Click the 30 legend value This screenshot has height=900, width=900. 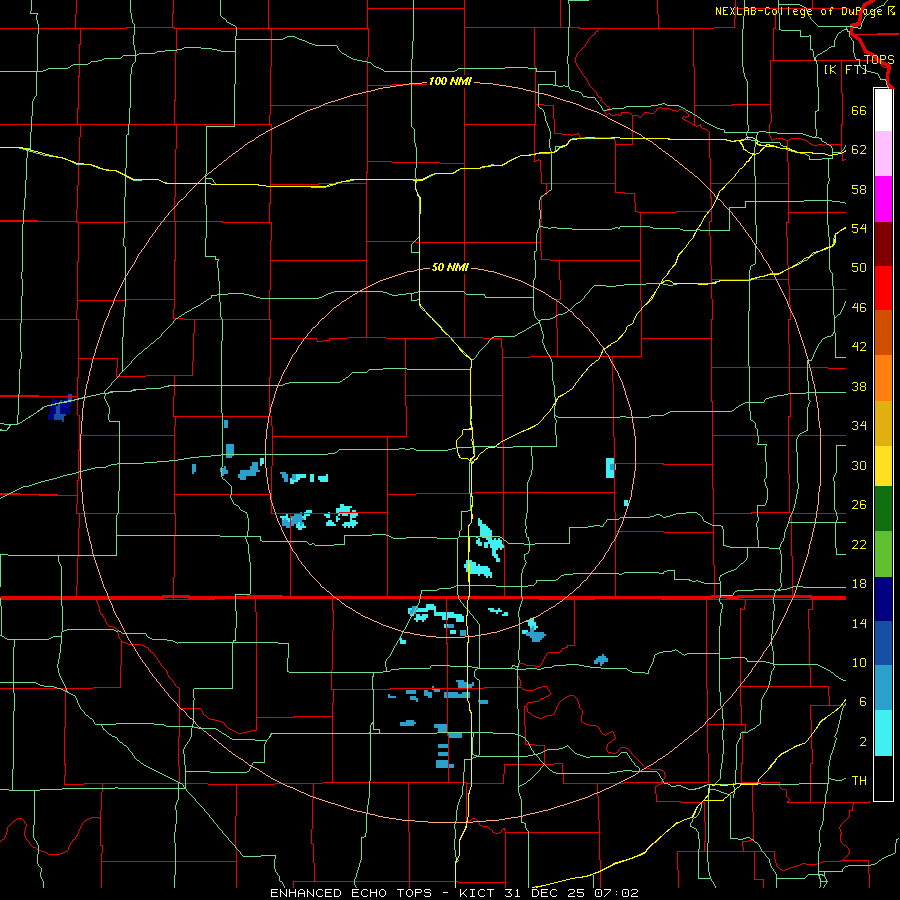[859, 465]
